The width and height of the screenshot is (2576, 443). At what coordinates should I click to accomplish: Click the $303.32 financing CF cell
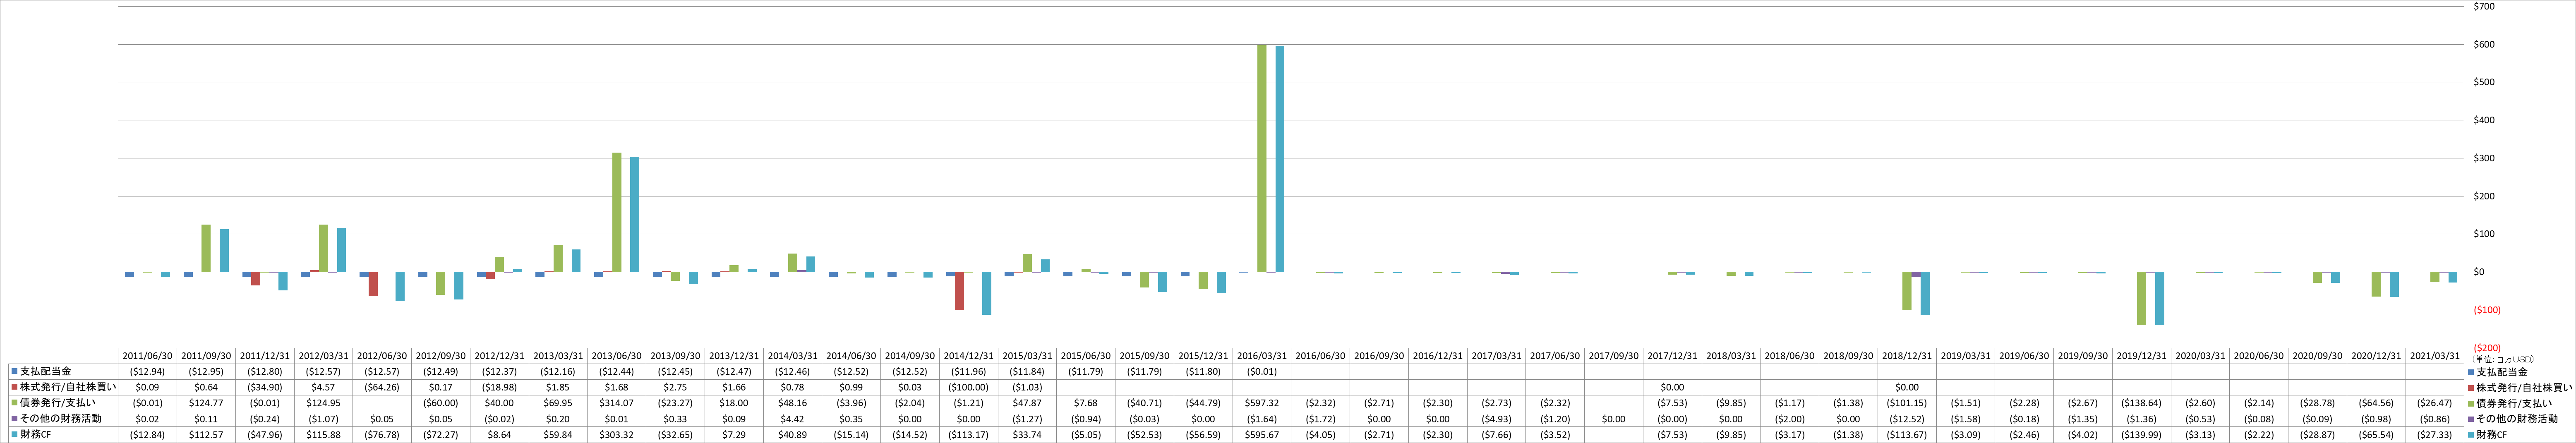point(617,435)
